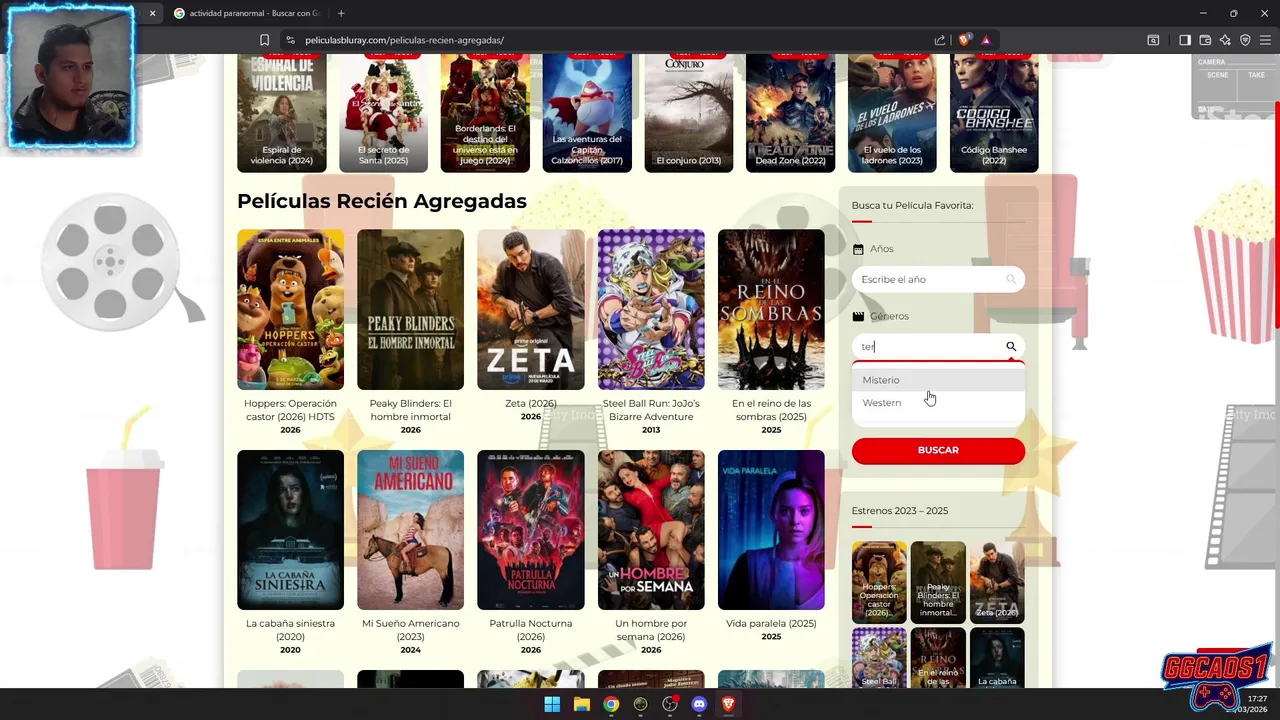Image resolution: width=1280 pixels, height=720 pixels.
Task: Open Espiral de violencia (2024) card
Action: (x=282, y=113)
